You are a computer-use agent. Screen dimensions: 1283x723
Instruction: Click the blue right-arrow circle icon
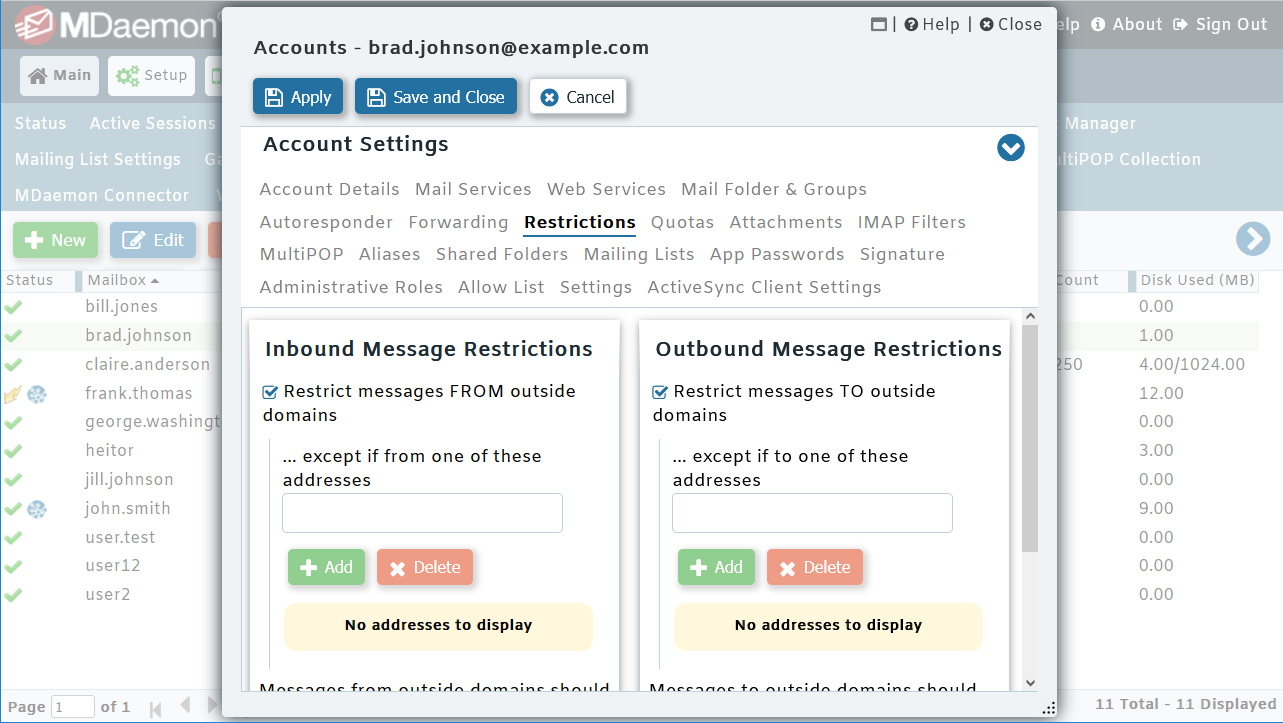[x=1253, y=239]
